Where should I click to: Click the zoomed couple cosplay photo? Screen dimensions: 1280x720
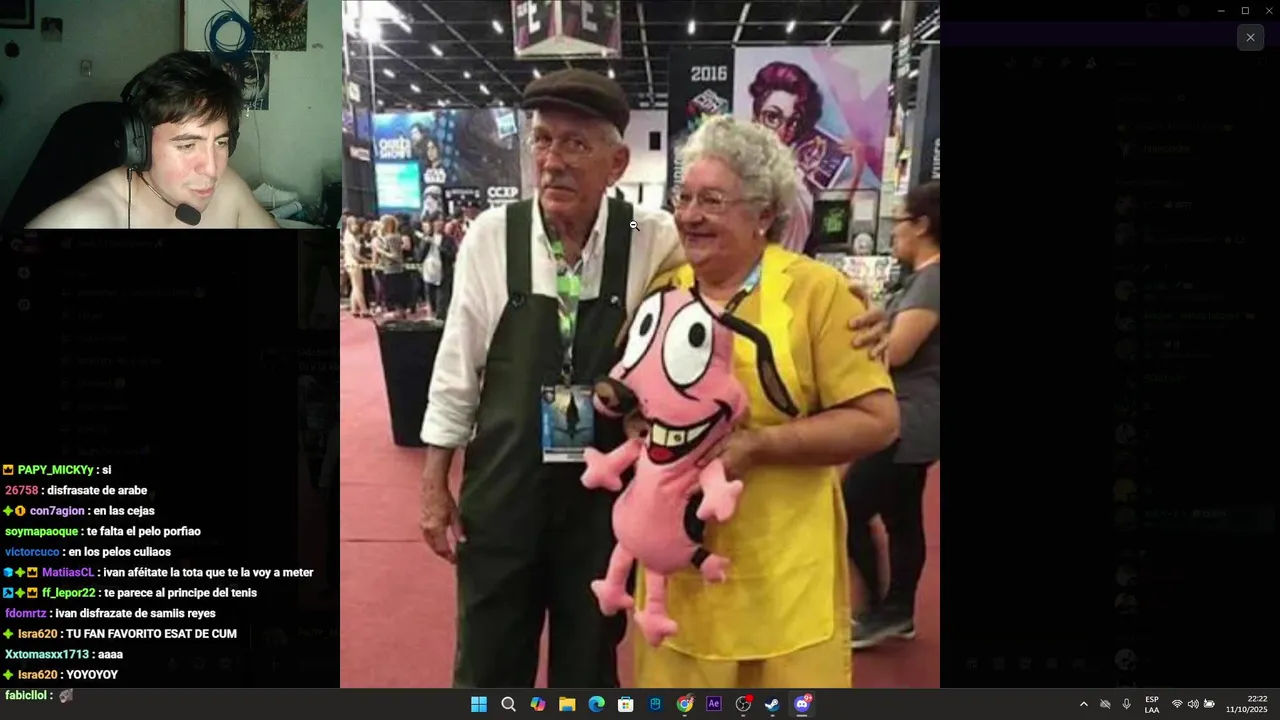point(640,344)
